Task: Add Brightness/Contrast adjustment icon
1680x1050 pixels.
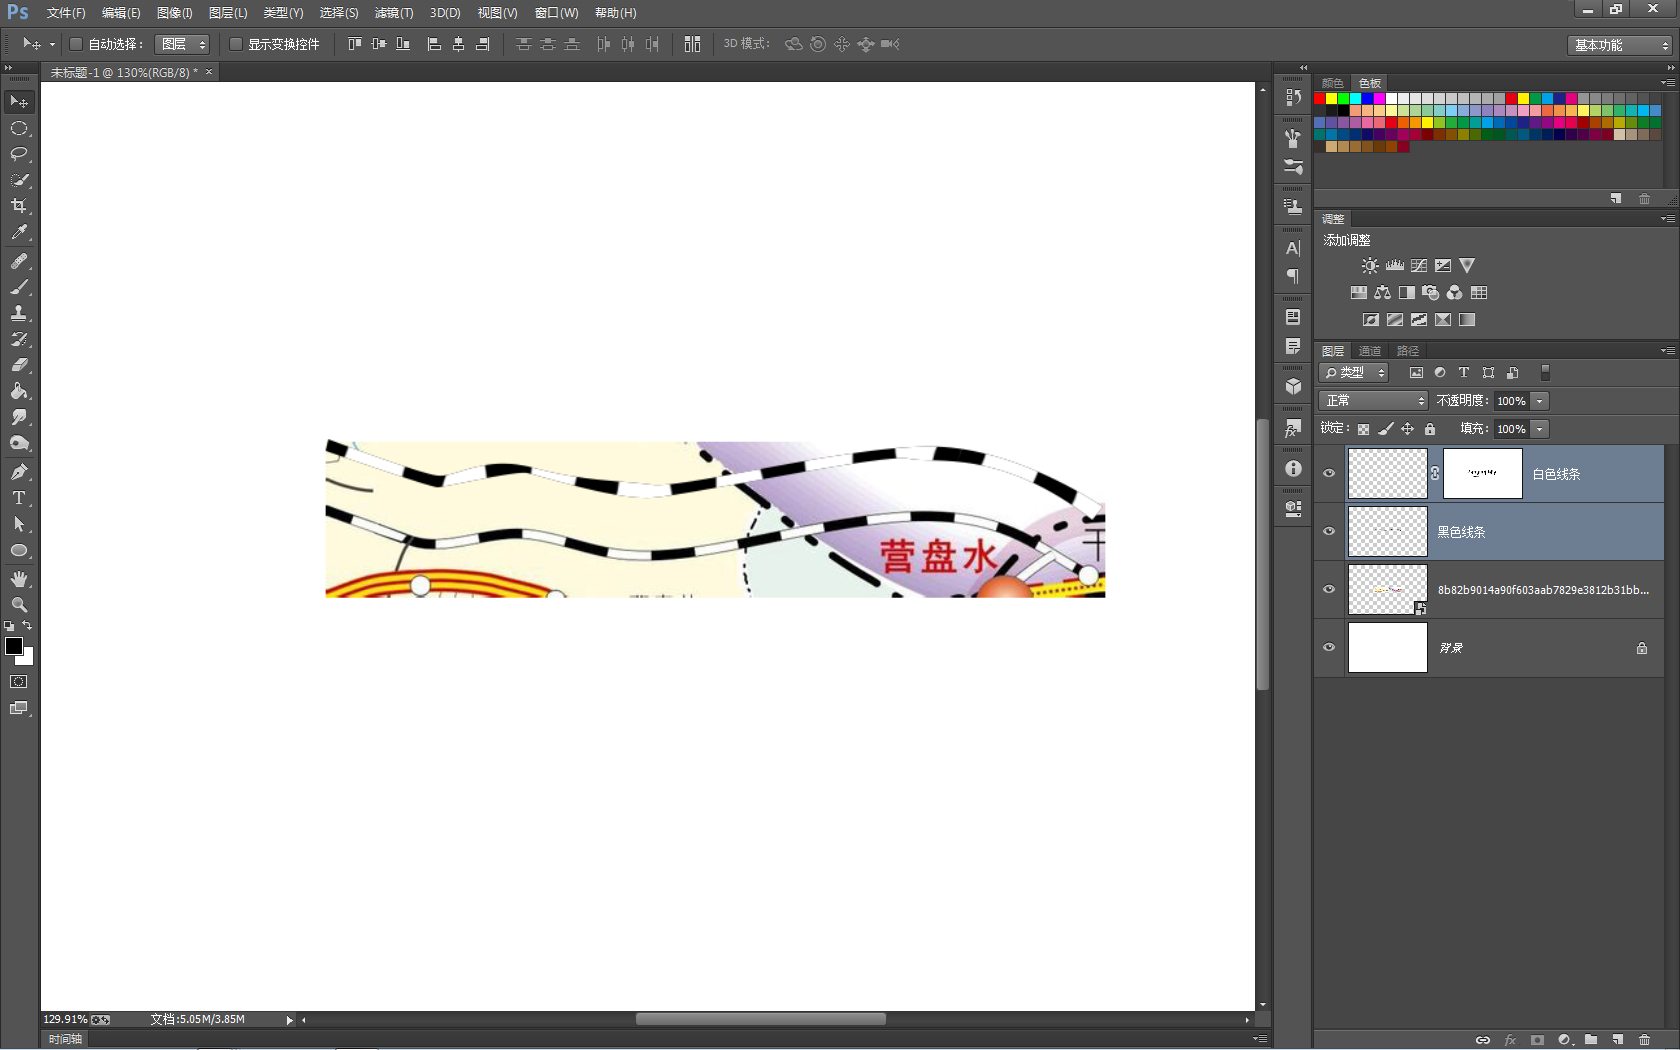Action: coord(1370,266)
